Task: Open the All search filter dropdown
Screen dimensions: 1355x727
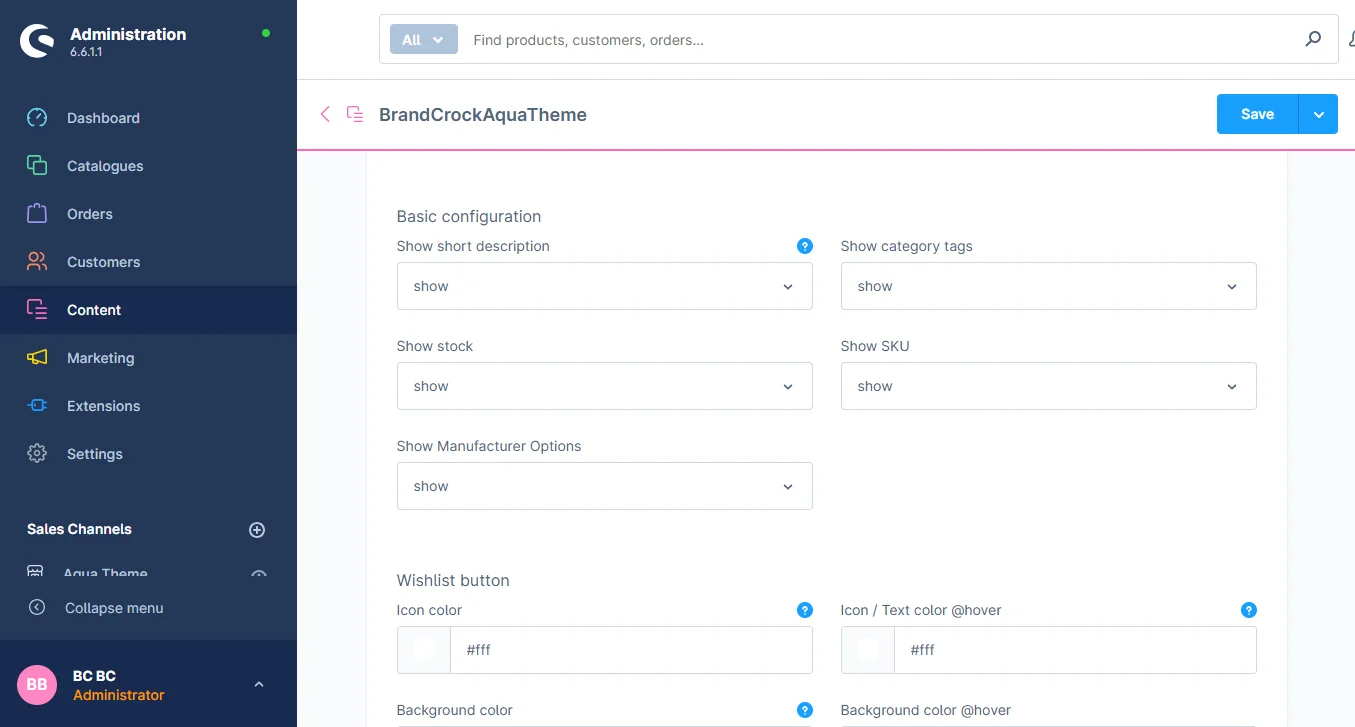Action: [x=423, y=40]
